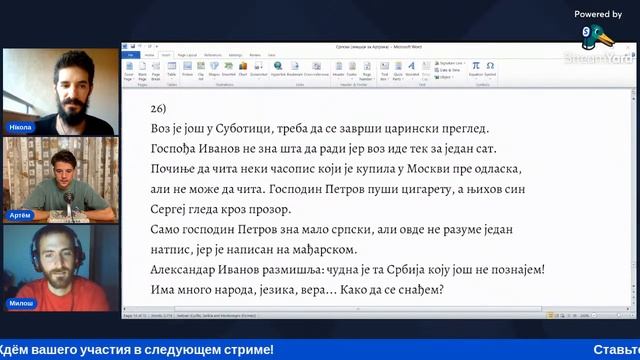Click the Screenshot tool icon
The width and height of the screenshot is (640, 360).
pos(258,69)
